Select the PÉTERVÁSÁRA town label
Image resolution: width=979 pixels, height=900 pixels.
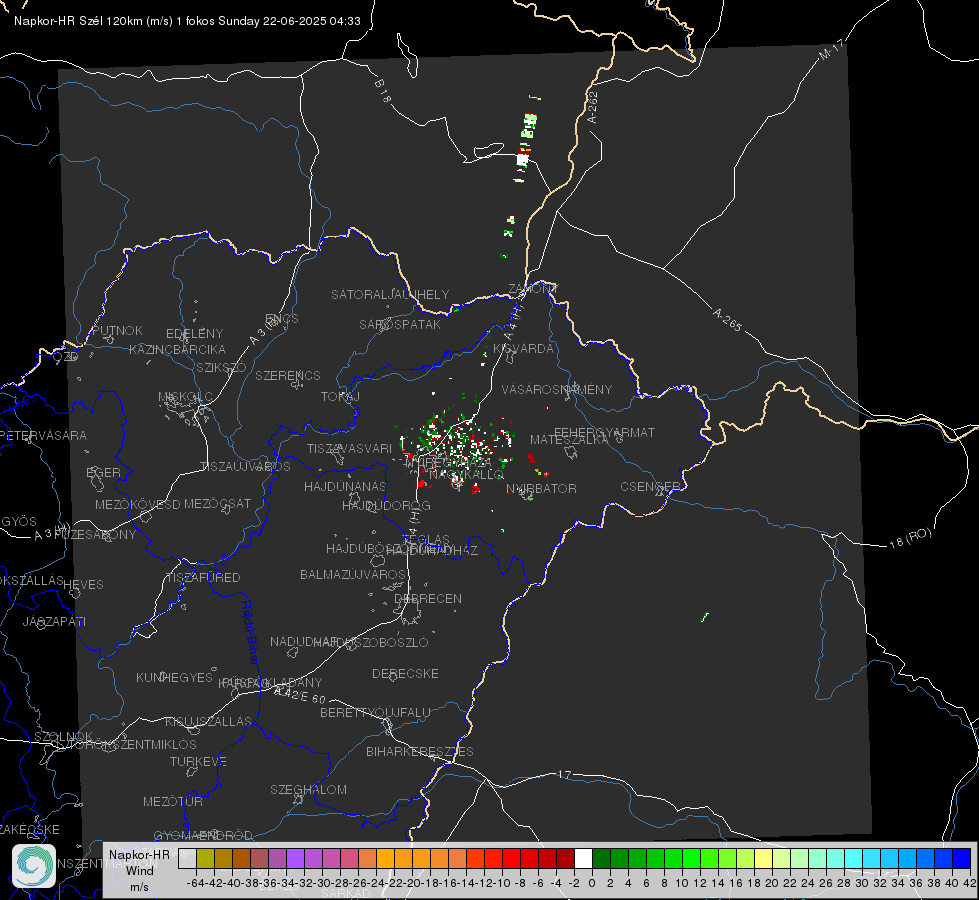44,435
